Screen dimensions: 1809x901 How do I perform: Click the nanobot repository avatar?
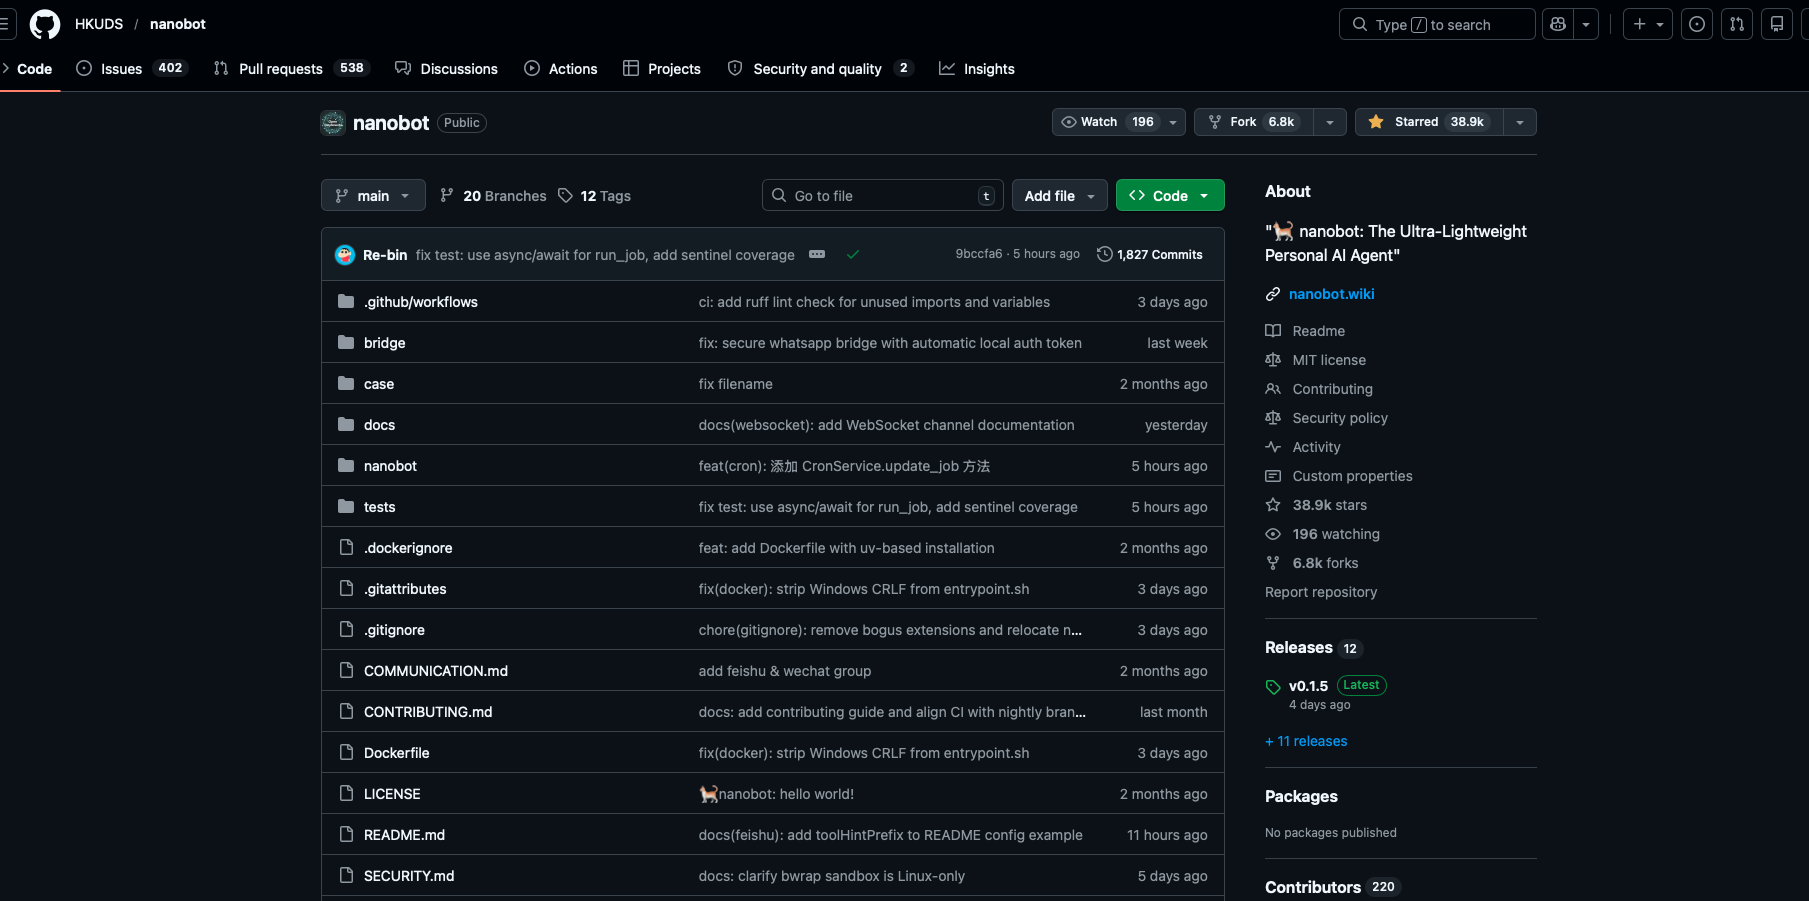coord(333,123)
